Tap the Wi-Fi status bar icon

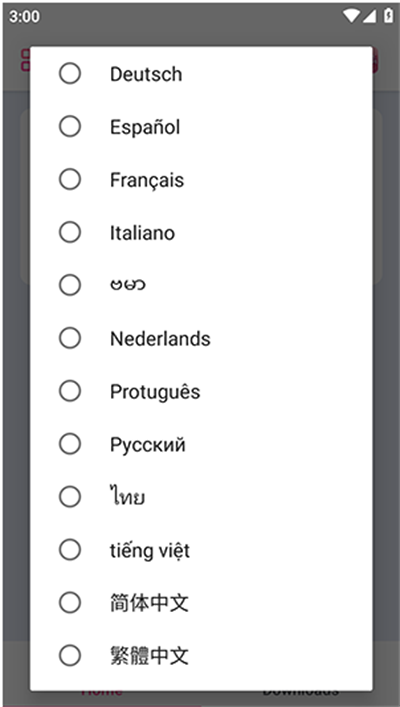(x=350, y=16)
